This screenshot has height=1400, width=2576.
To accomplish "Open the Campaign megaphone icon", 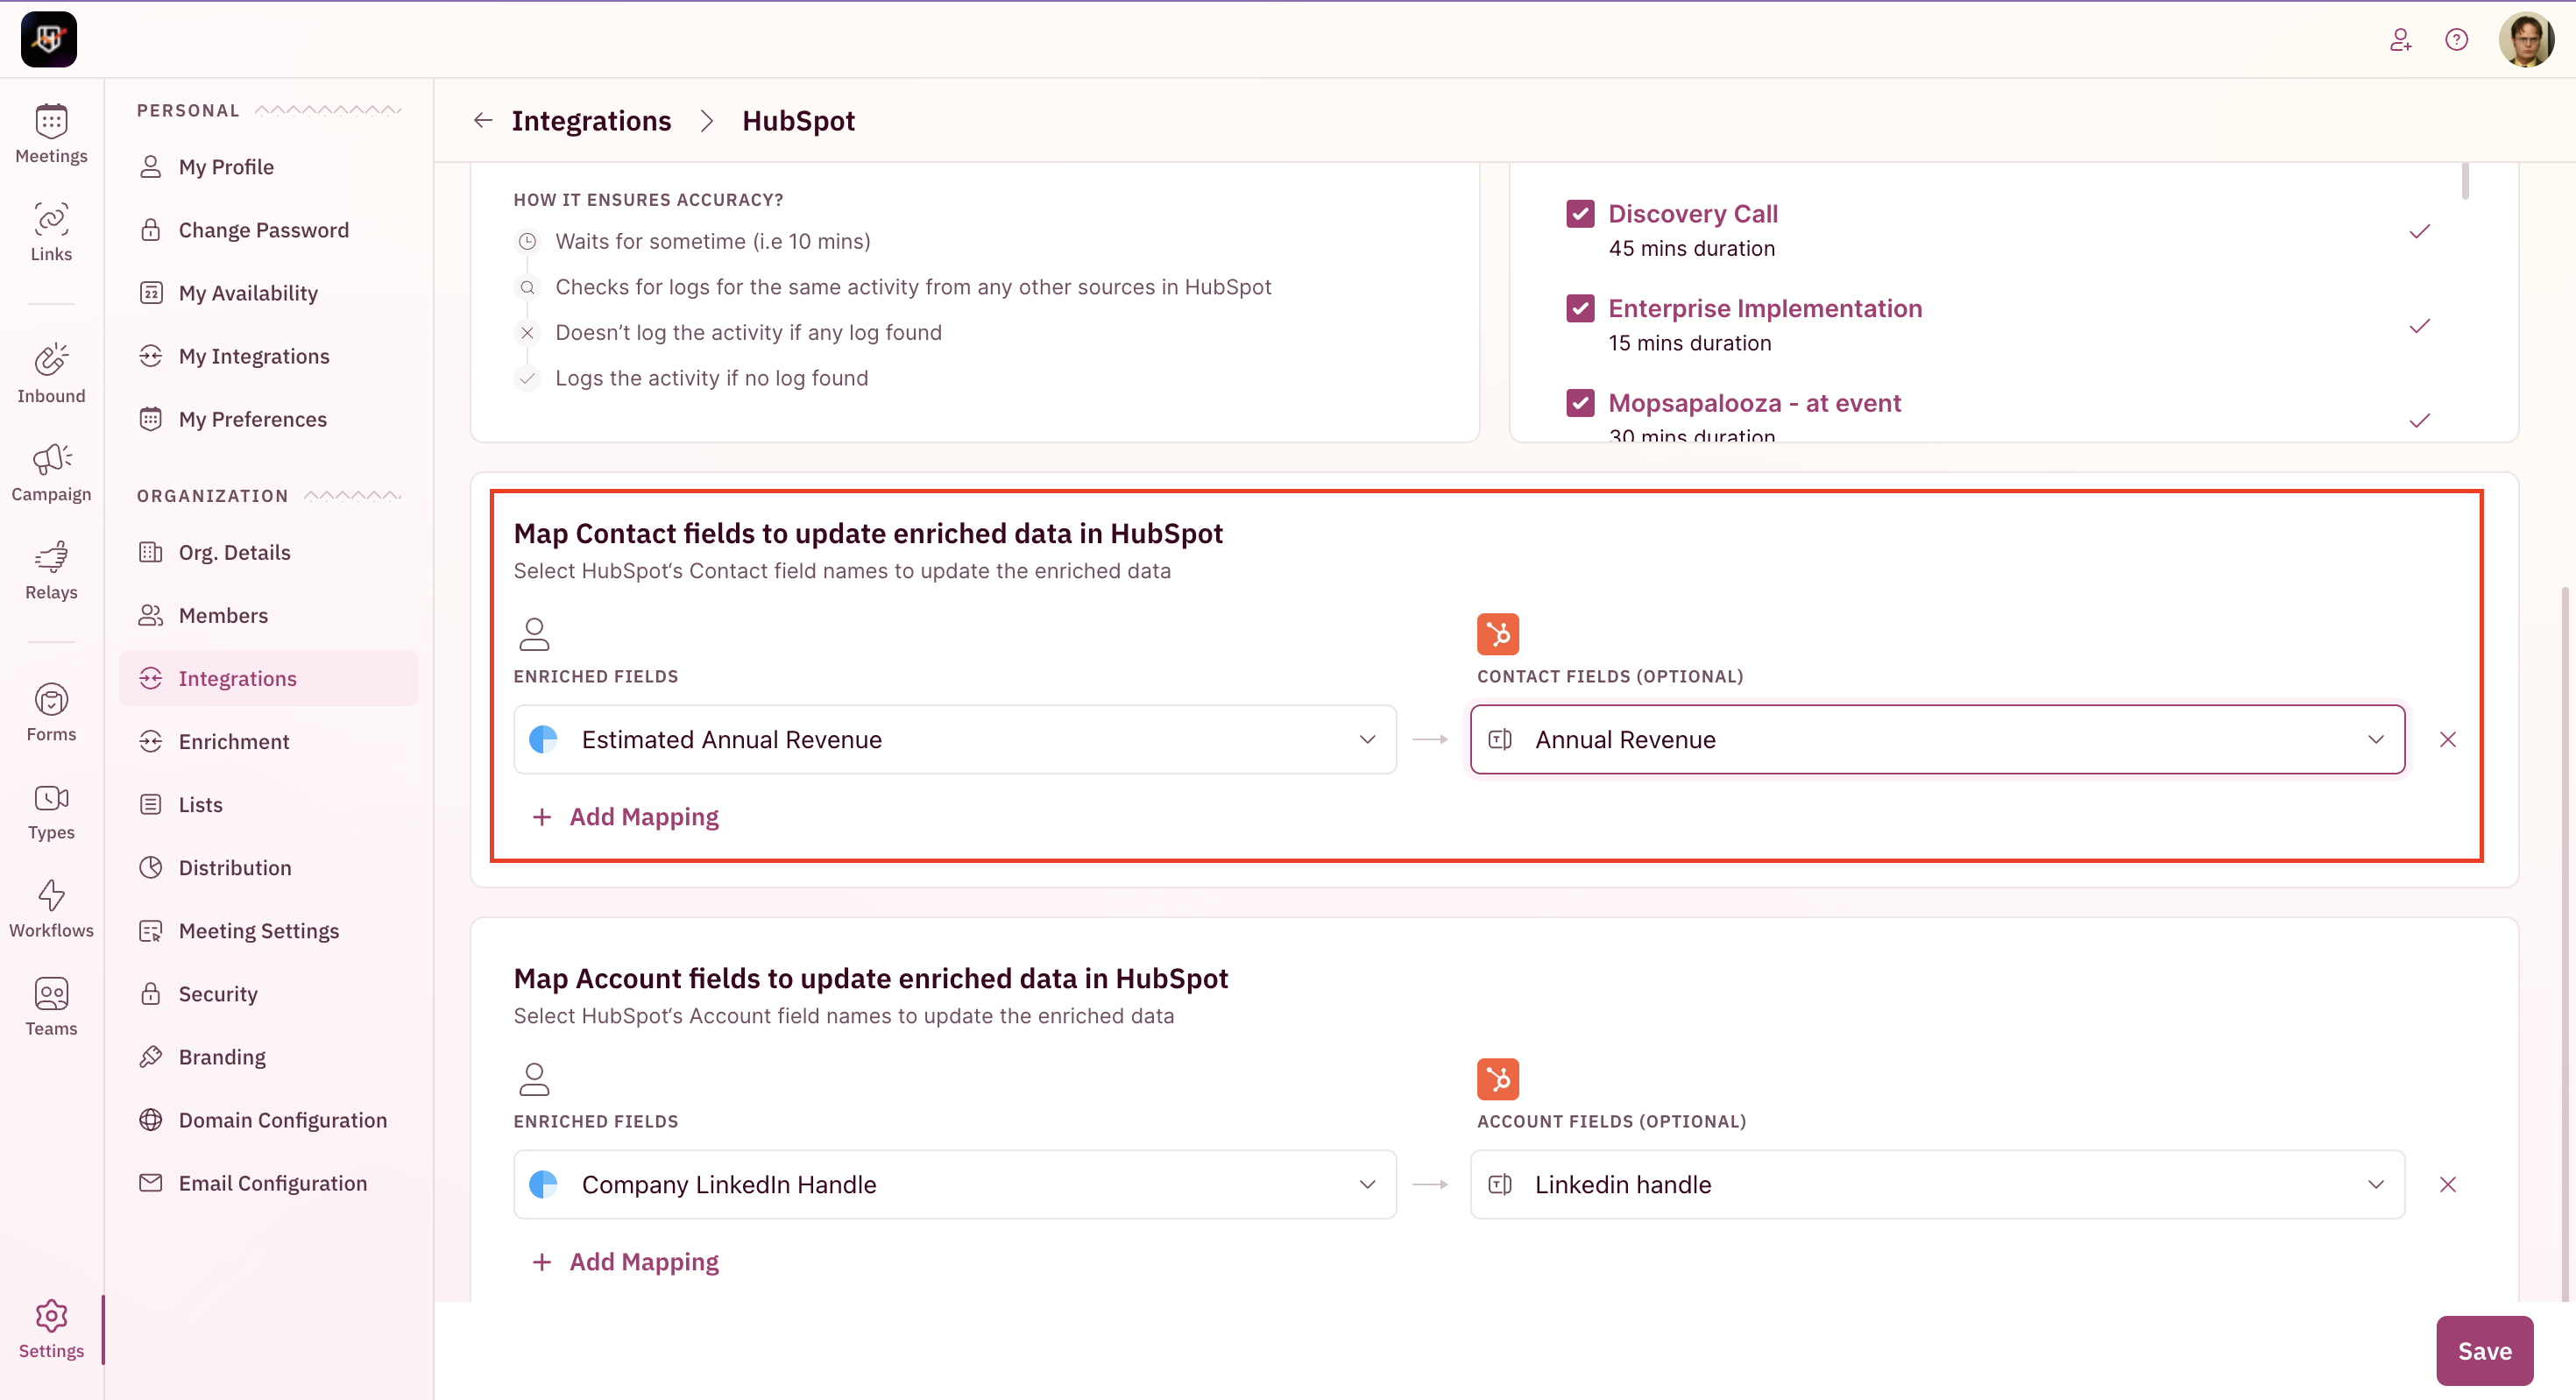I will click(x=51, y=471).
